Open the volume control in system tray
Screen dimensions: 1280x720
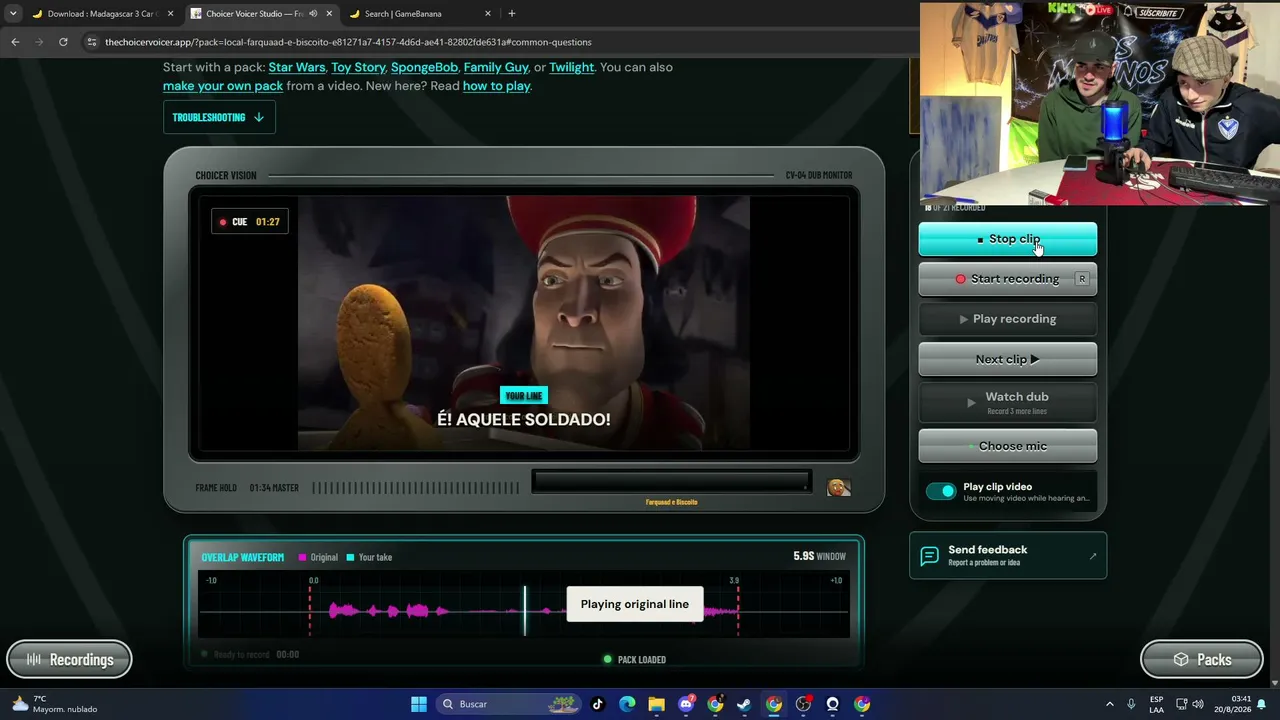pos(1198,704)
